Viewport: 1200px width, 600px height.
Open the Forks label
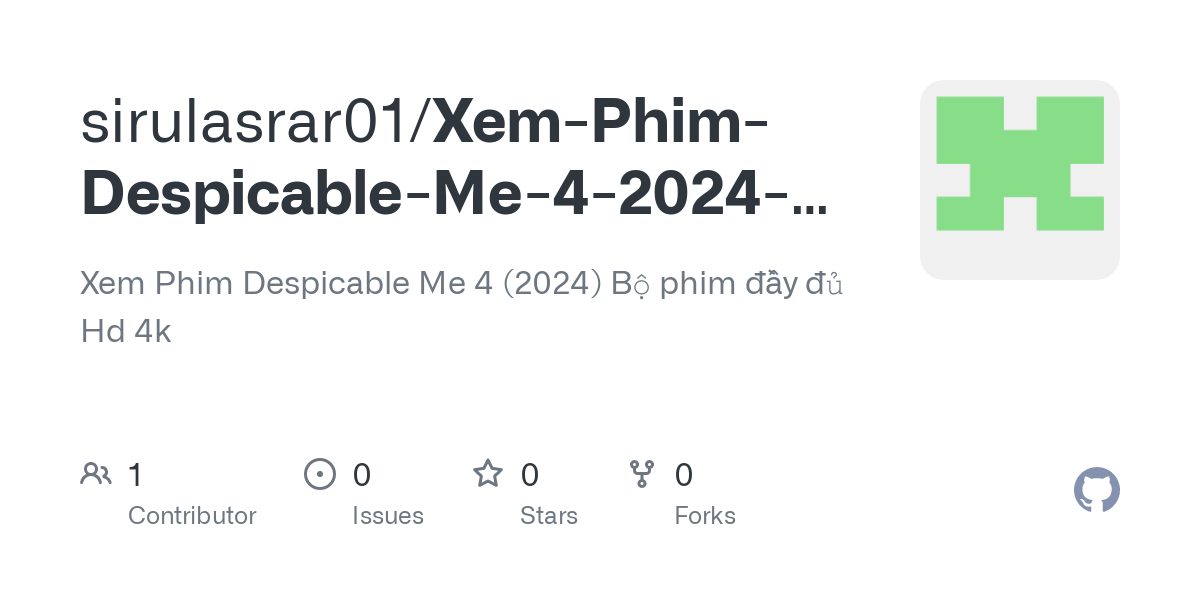(x=705, y=516)
